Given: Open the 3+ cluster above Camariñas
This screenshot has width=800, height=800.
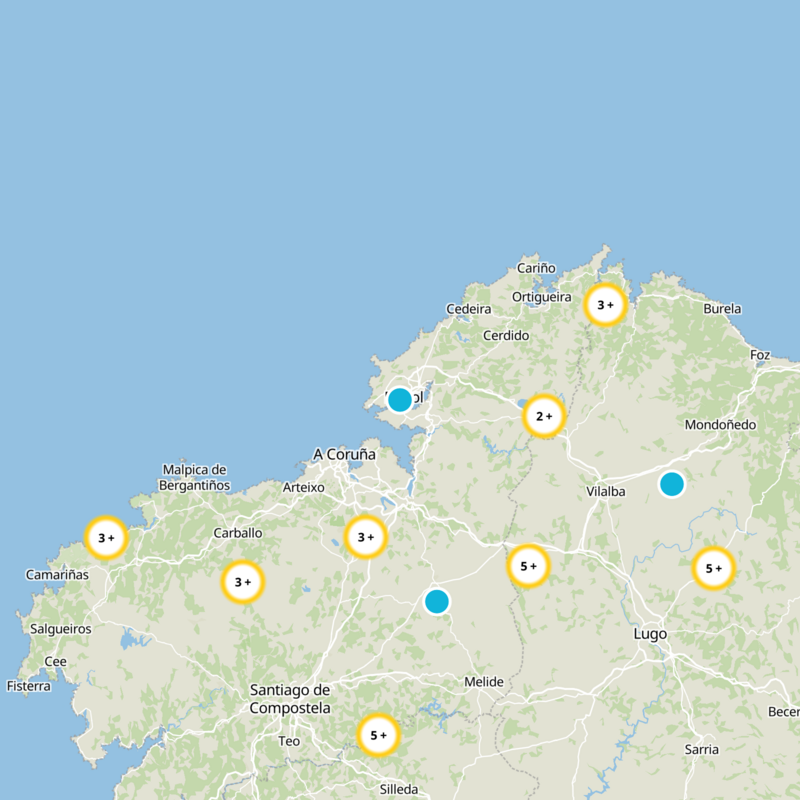Looking at the screenshot, I should pyautogui.click(x=106, y=538).
